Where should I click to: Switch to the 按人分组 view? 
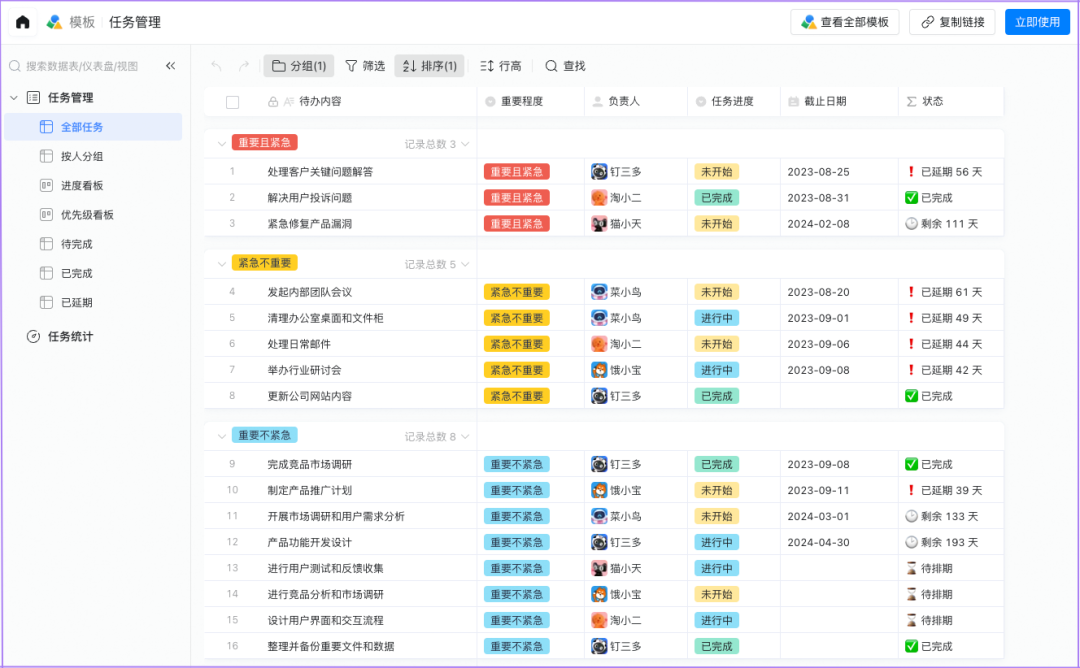tap(82, 156)
